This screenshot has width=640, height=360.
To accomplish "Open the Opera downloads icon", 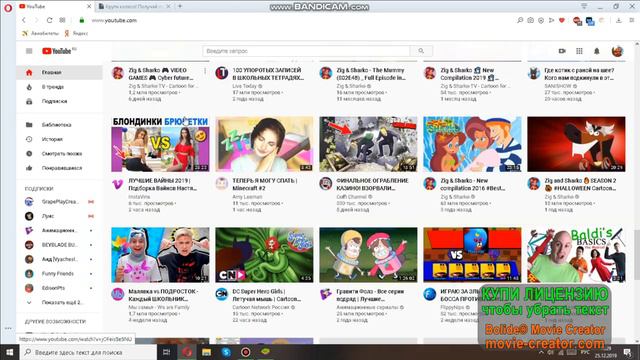I will tap(619, 20).
